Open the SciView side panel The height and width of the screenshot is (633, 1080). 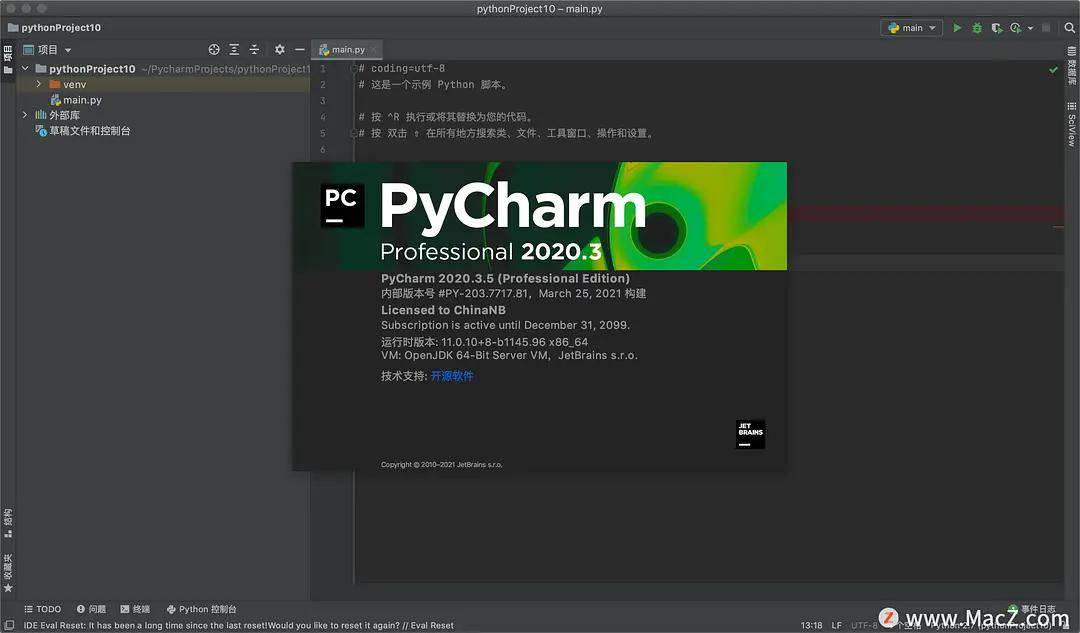pyautogui.click(x=1071, y=123)
